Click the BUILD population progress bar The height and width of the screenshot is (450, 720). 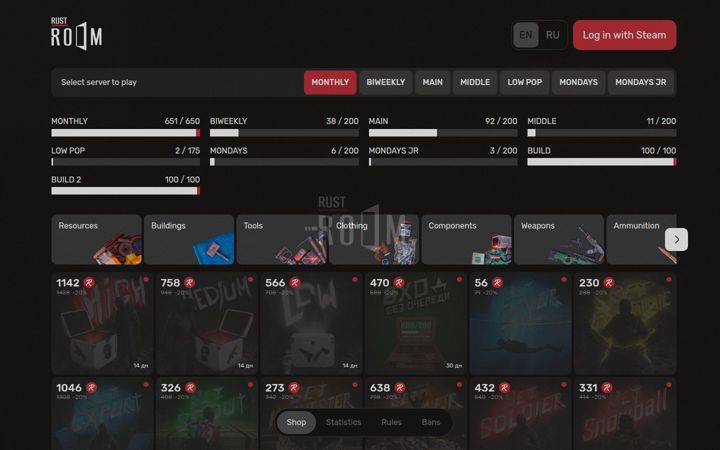coord(602,162)
